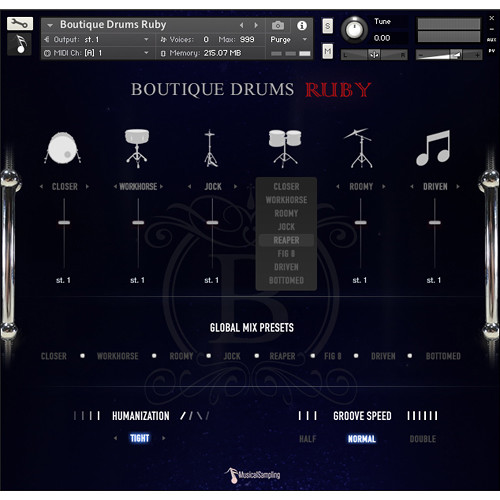The height and width of the screenshot is (500, 500).
Task: Toggle the AUX panel button
Action: pyautogui.click(x=491, y=40)
